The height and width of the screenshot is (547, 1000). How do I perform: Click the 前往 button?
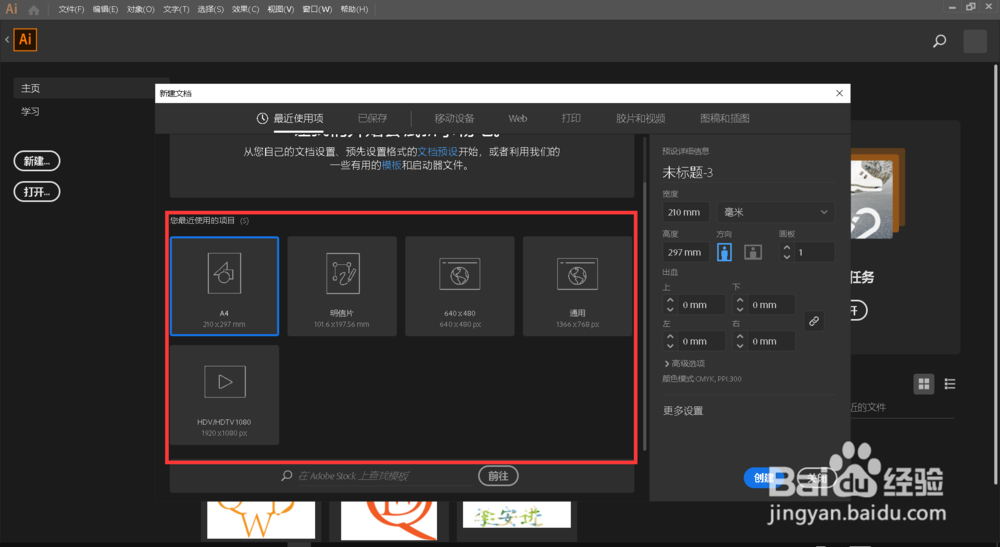tap(498, 476)
